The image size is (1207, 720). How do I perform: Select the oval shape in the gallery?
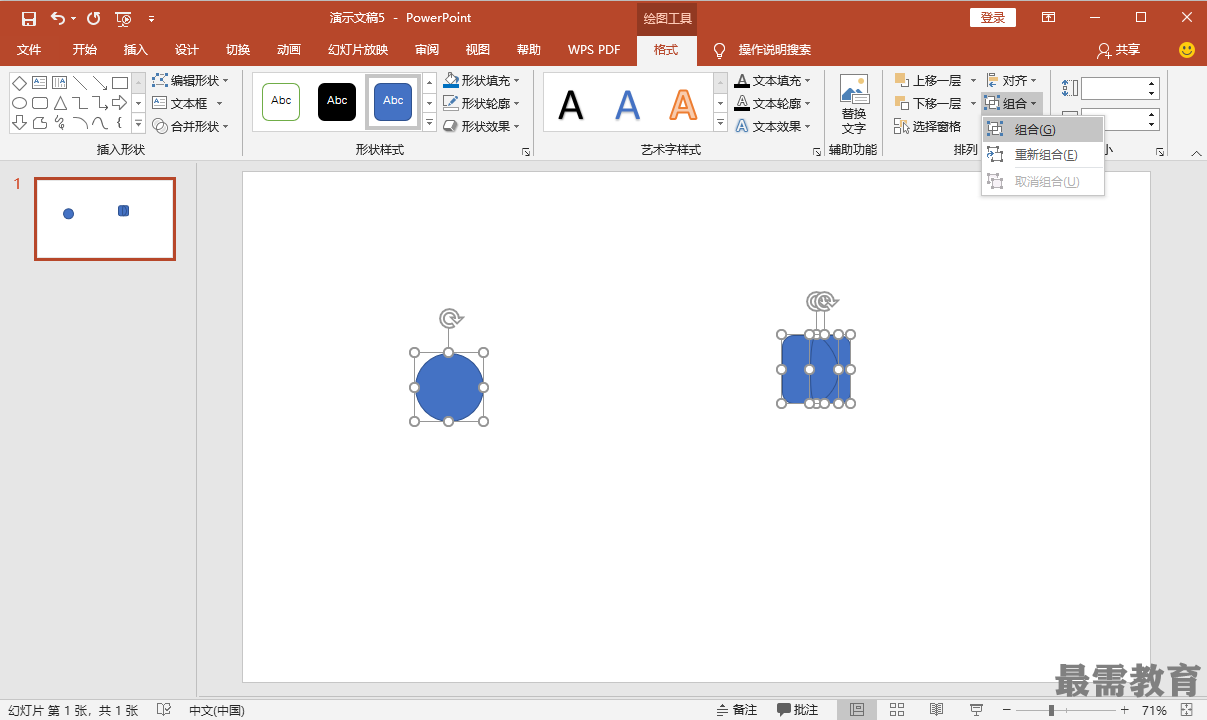(x=19, y=103)
